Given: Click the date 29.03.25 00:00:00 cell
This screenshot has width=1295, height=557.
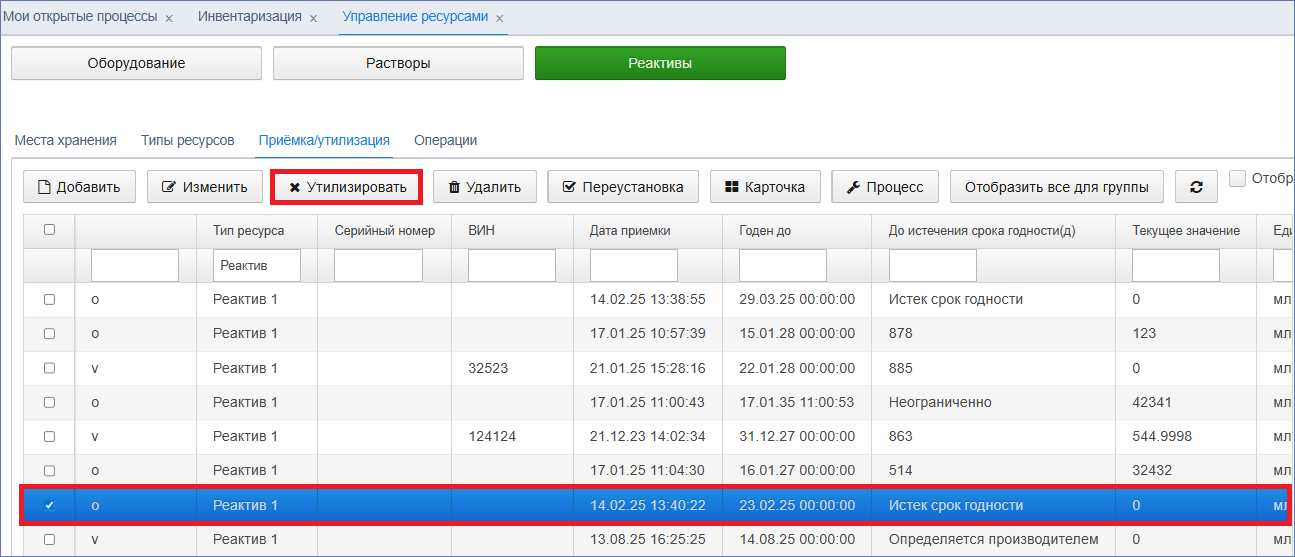Looking at the screenshot, I should 797,299.
